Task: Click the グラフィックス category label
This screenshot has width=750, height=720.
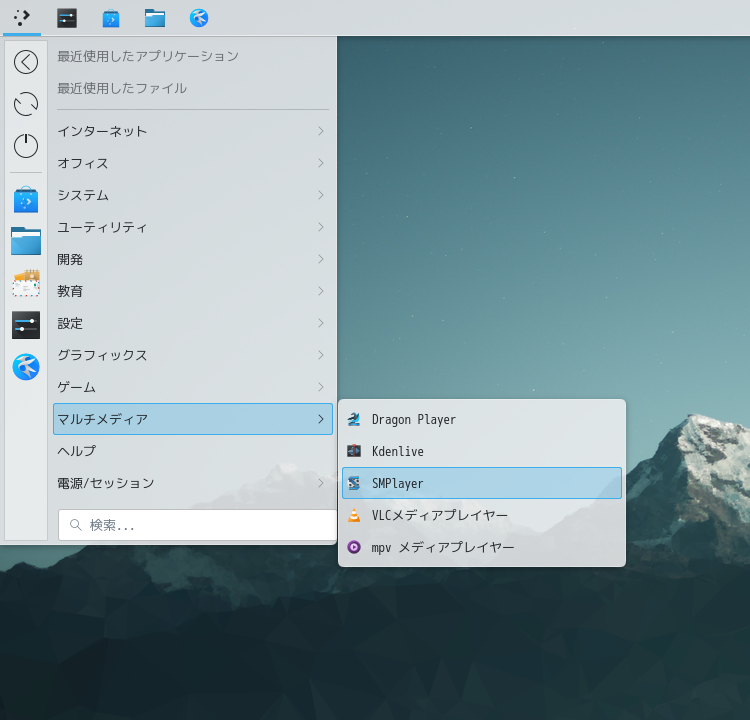Action: (x=102, y=355)
